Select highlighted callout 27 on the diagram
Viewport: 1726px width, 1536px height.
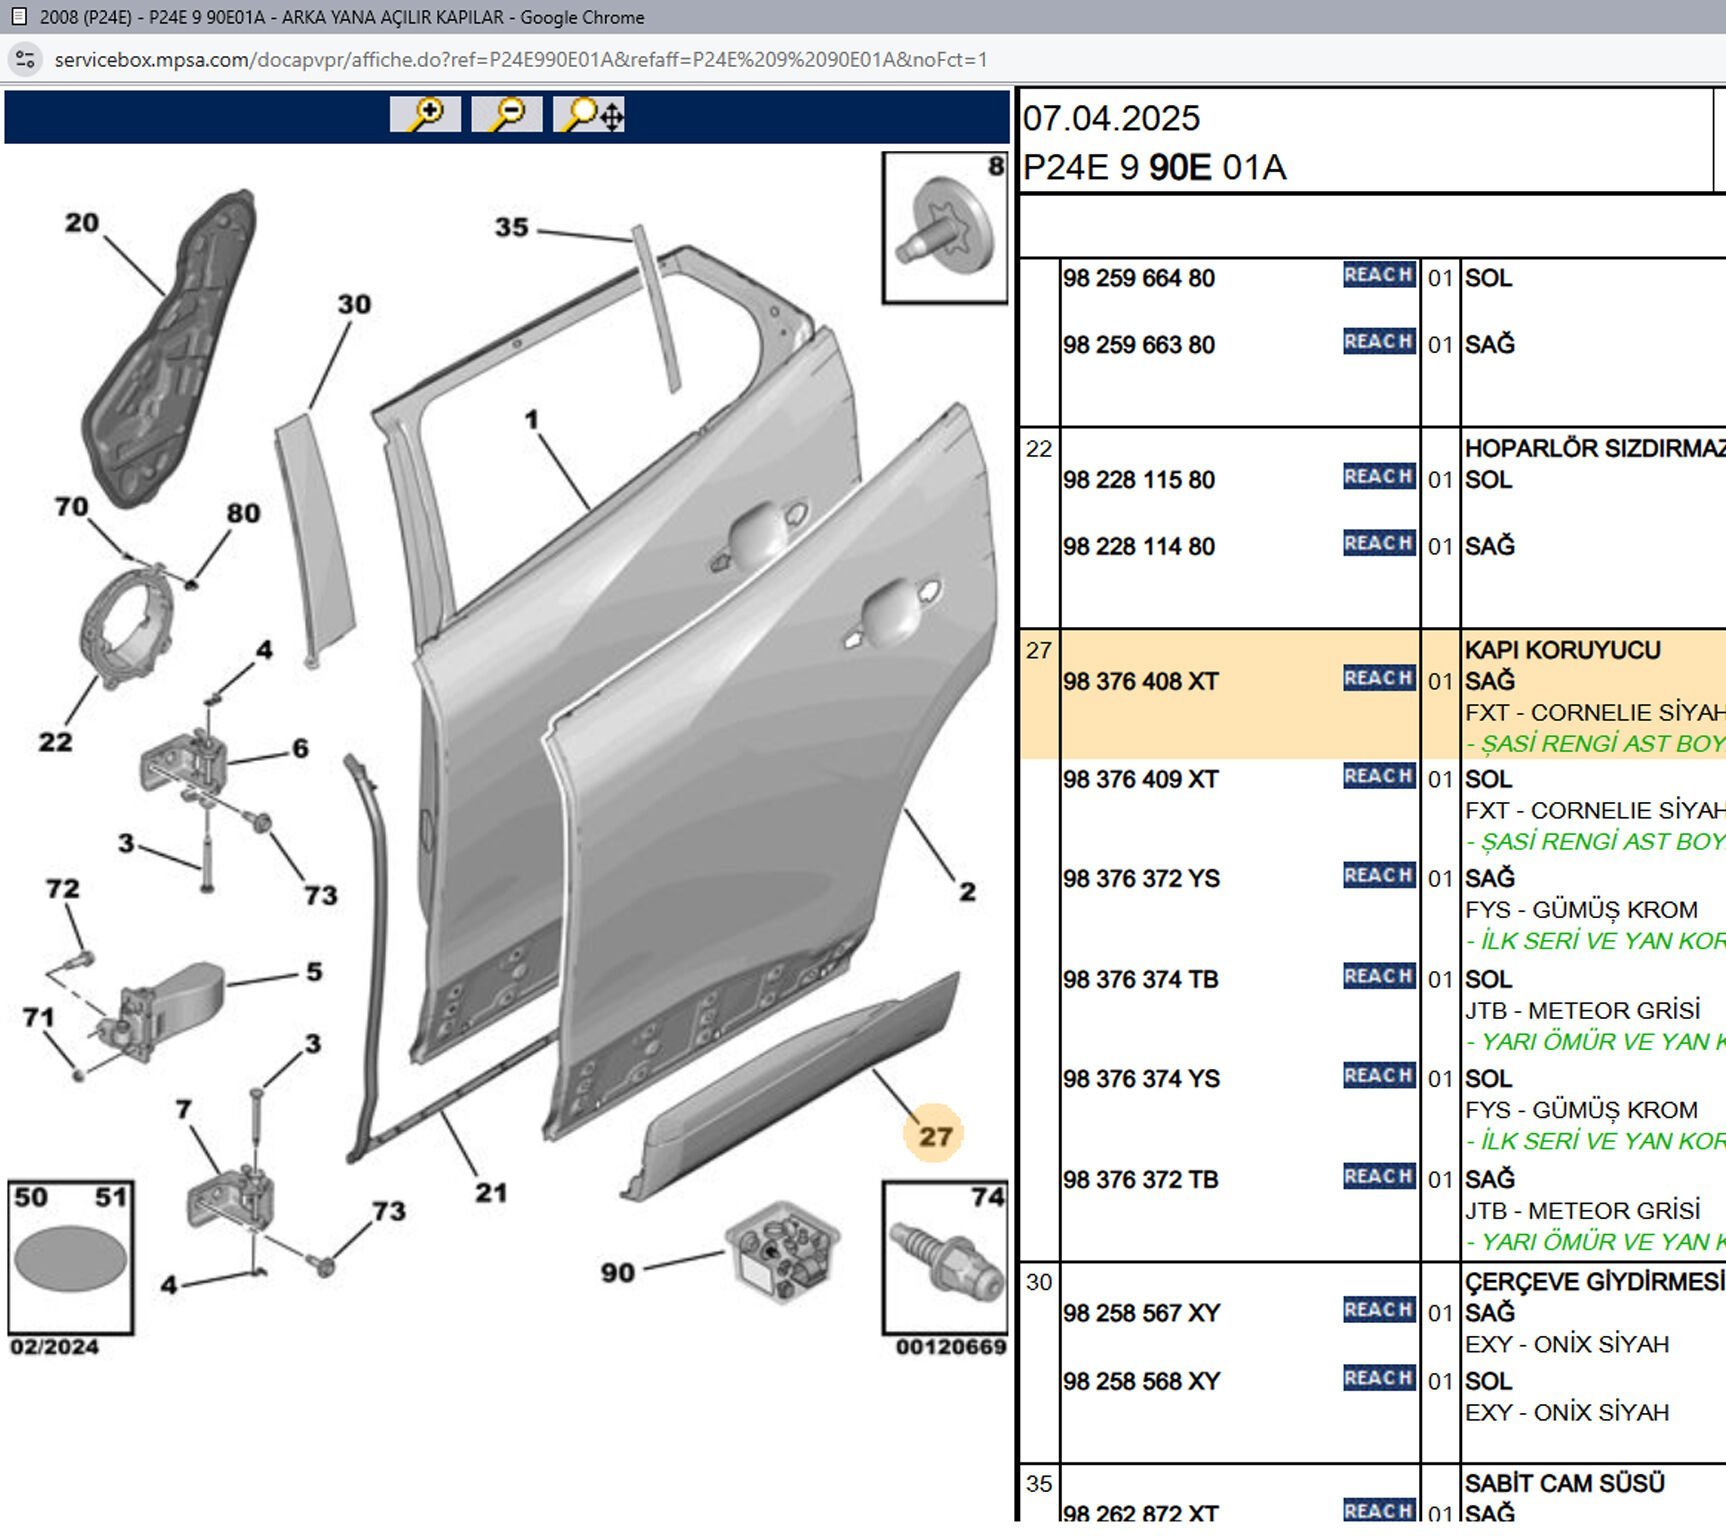coord(934,1136)
